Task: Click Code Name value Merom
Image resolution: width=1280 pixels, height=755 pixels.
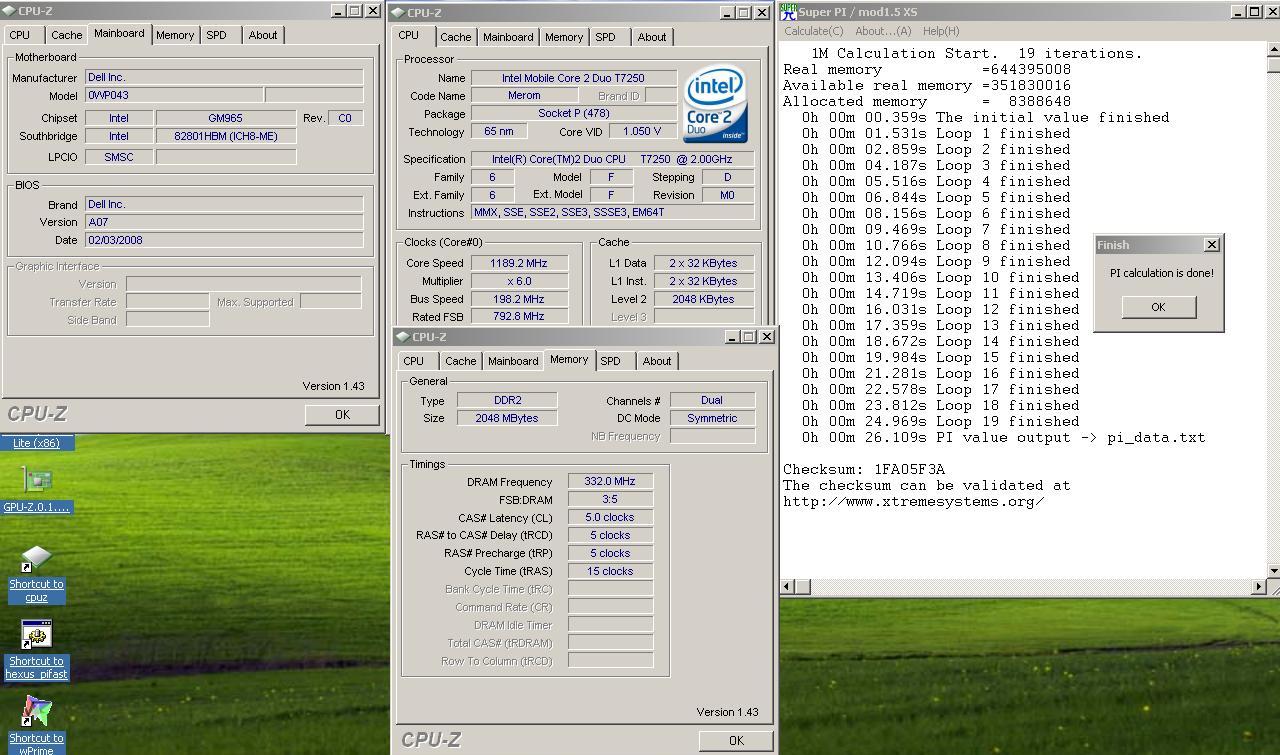Action: point(524,96)
